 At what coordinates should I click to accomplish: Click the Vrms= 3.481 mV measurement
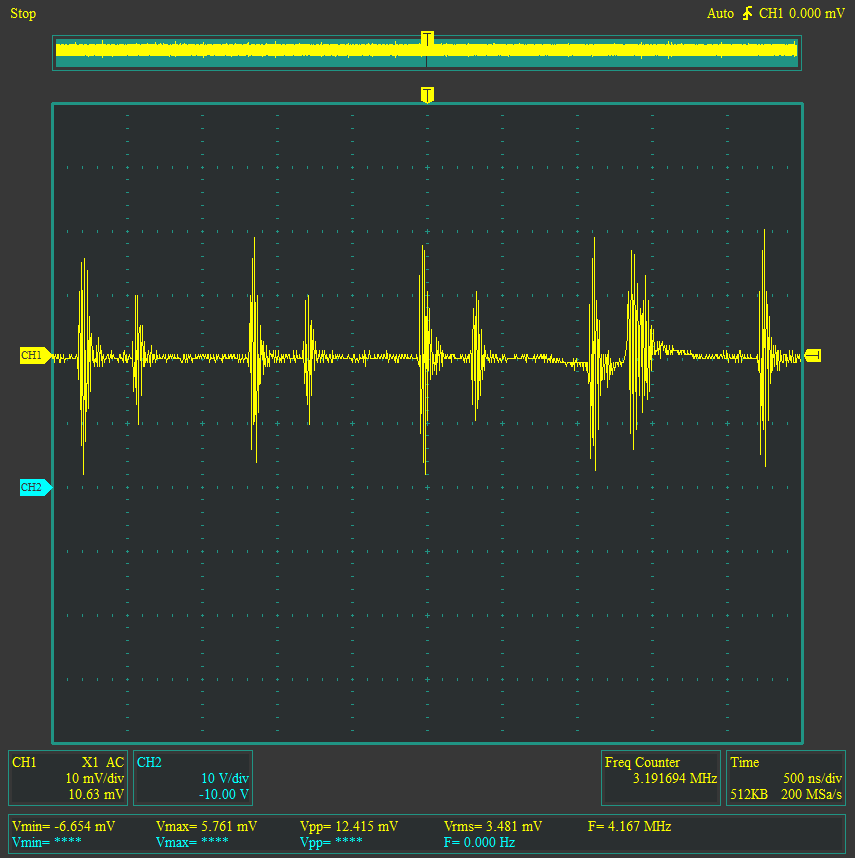(493, 826)
